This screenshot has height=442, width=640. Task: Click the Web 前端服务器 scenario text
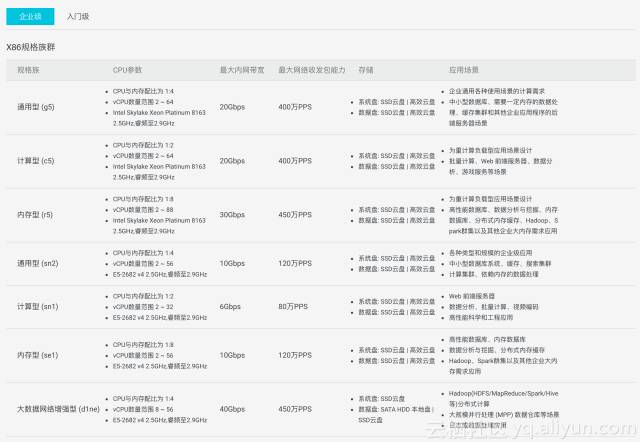pyautogui.click(x=472, y=296)
